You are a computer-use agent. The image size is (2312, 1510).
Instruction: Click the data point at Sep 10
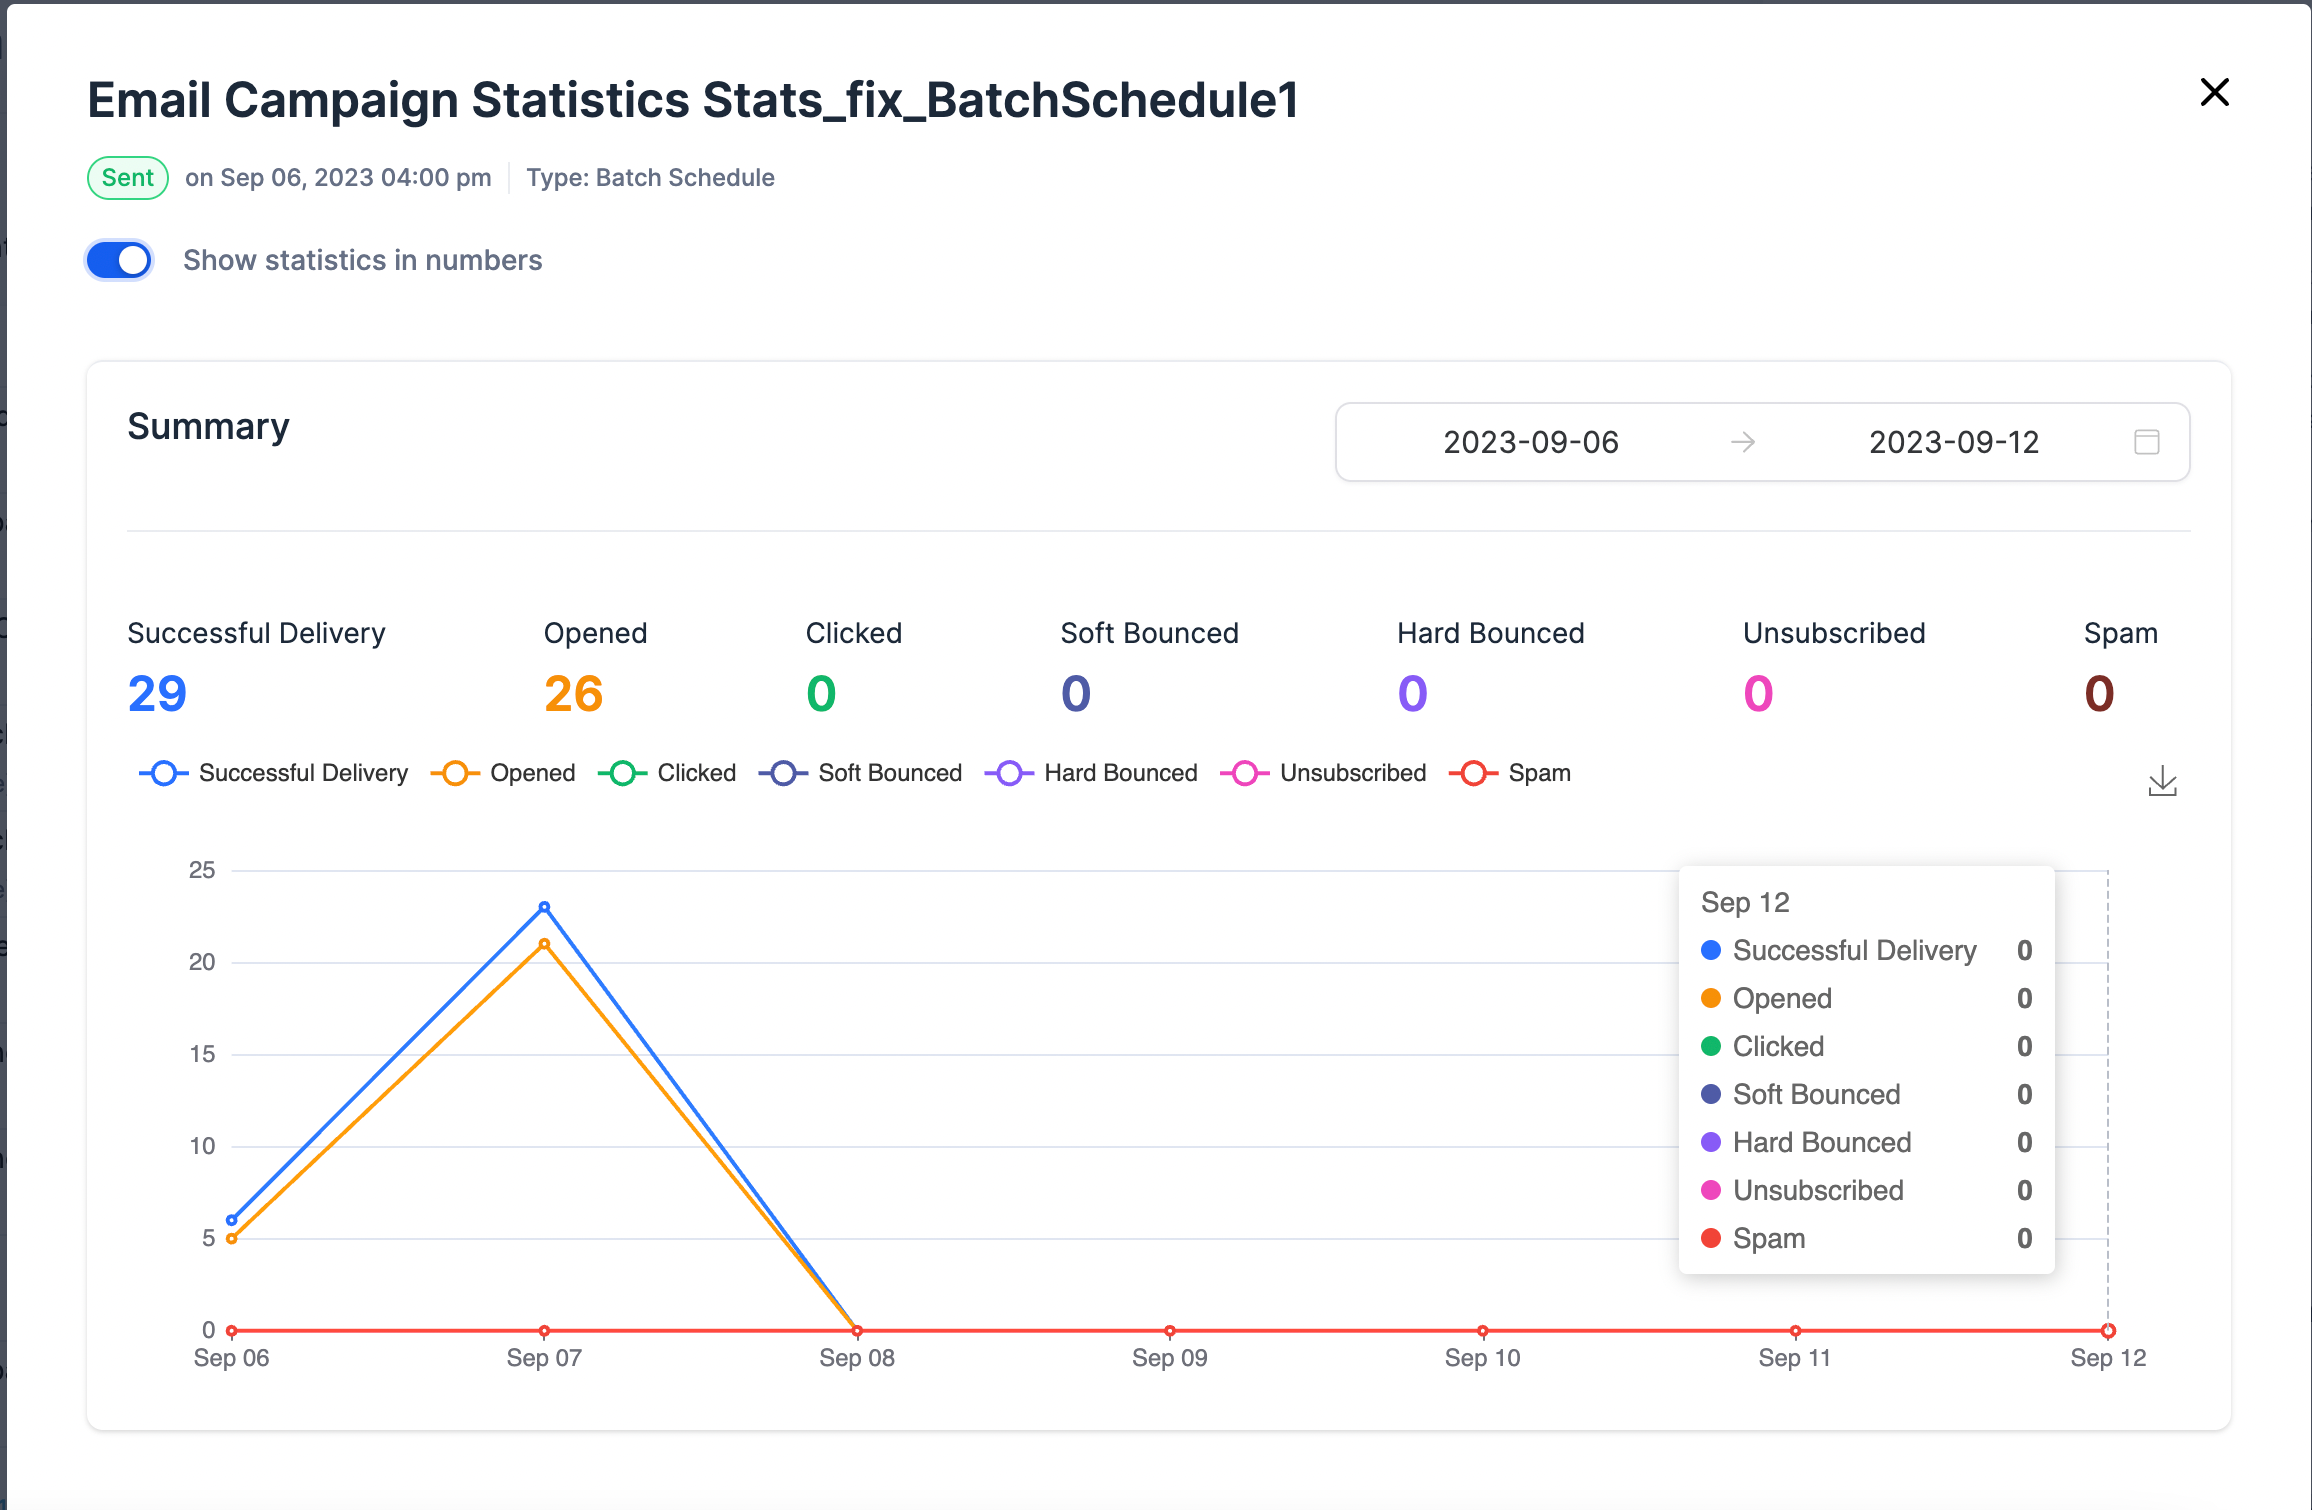click(x=1483, y=1331)
